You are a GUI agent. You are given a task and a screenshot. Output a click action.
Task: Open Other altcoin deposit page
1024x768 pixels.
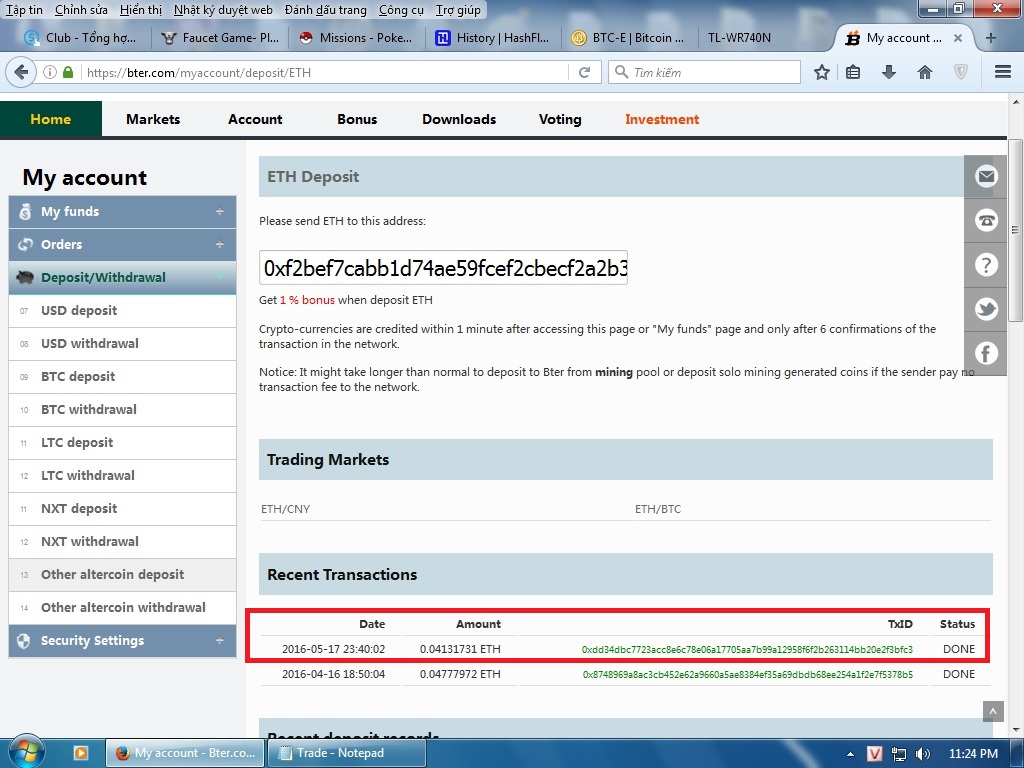(122, 574)
